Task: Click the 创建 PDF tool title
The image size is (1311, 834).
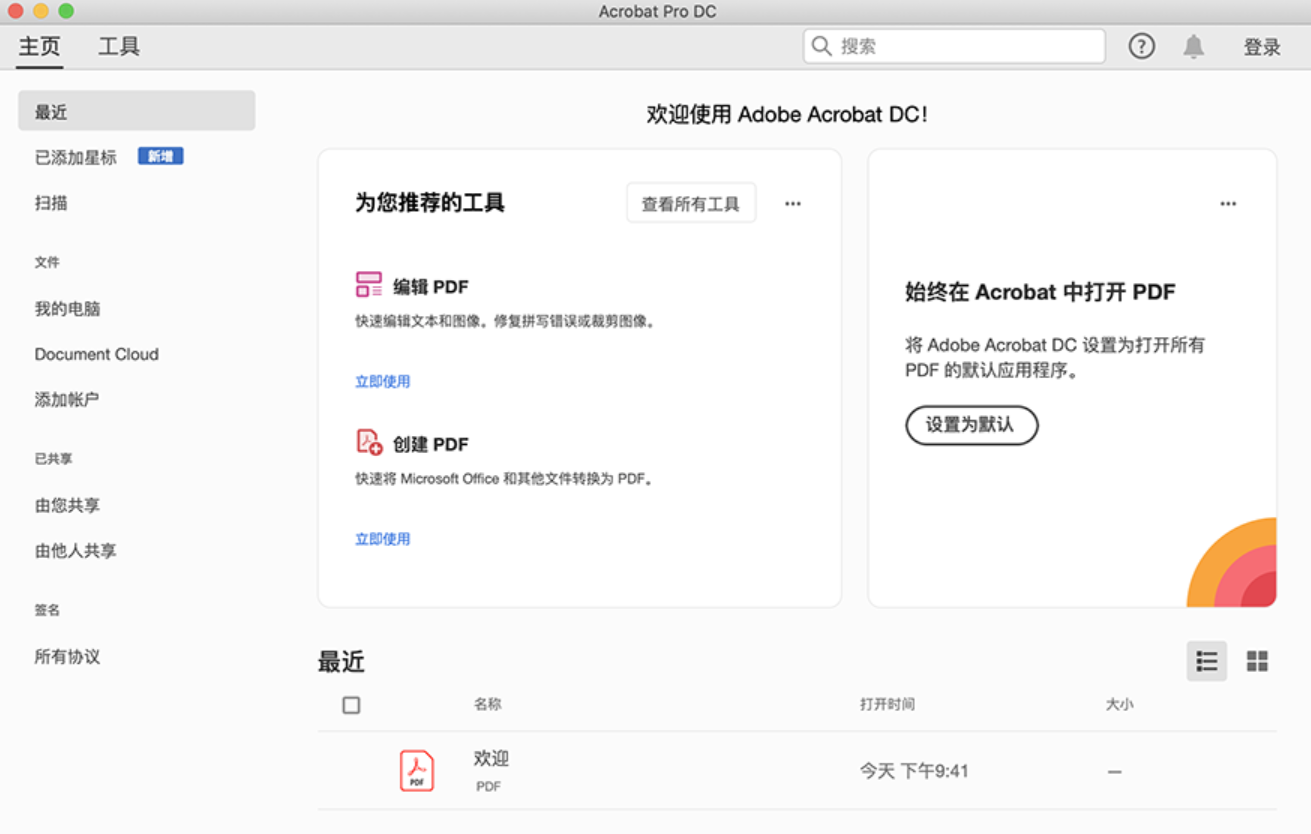Action: [431, 444]
